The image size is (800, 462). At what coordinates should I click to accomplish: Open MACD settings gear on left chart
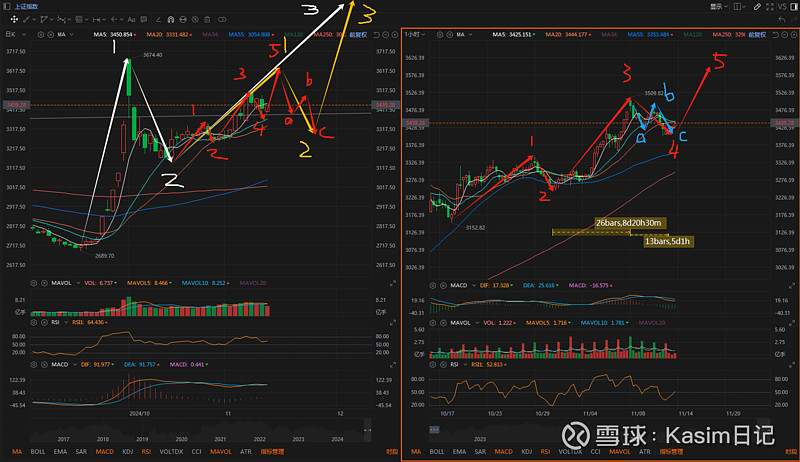coord(34,365)
